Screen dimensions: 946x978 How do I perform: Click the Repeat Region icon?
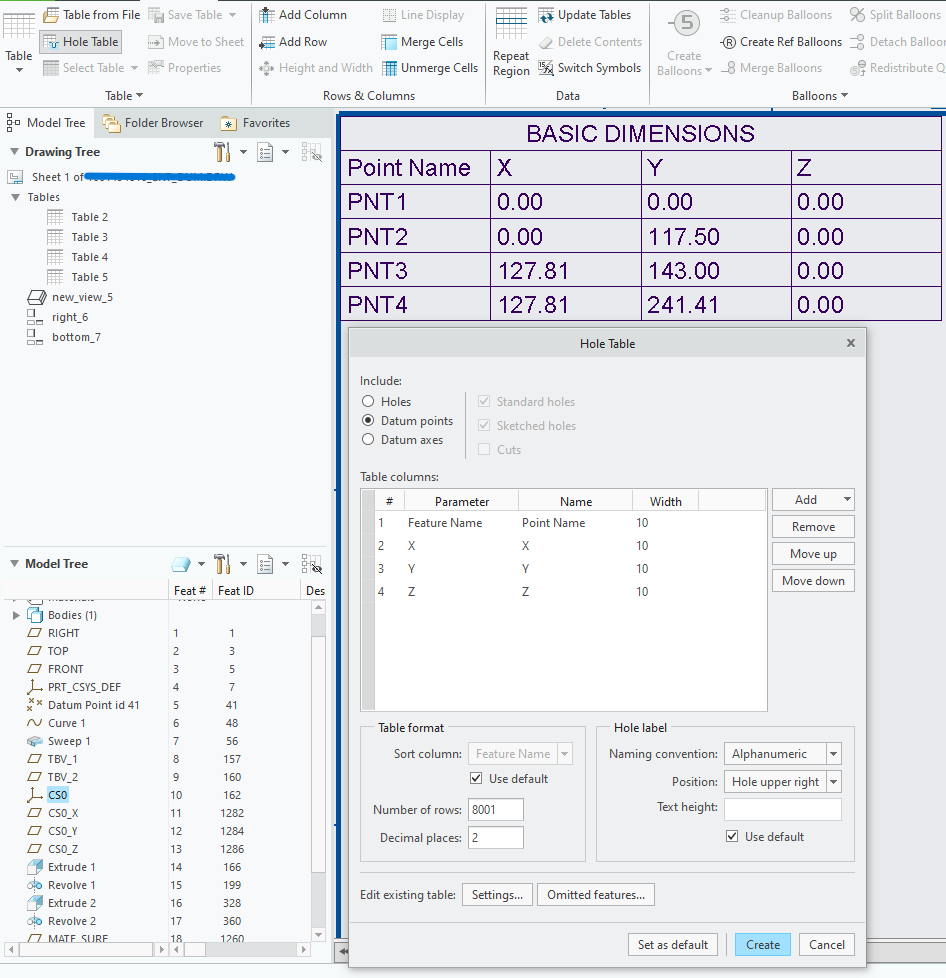pos(511,23)
